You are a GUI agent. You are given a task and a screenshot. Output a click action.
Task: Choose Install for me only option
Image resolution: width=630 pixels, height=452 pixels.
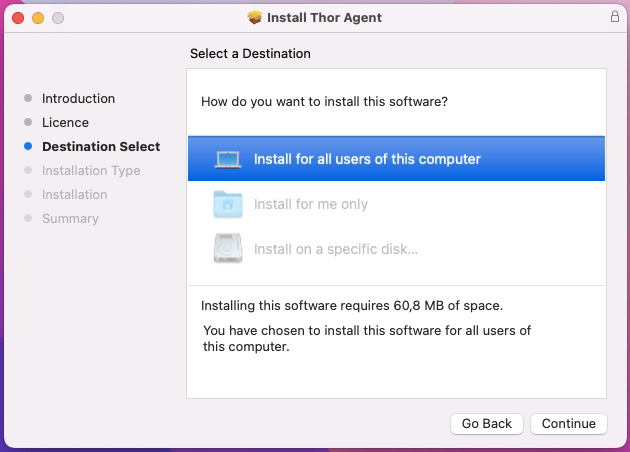coord(311,204)
